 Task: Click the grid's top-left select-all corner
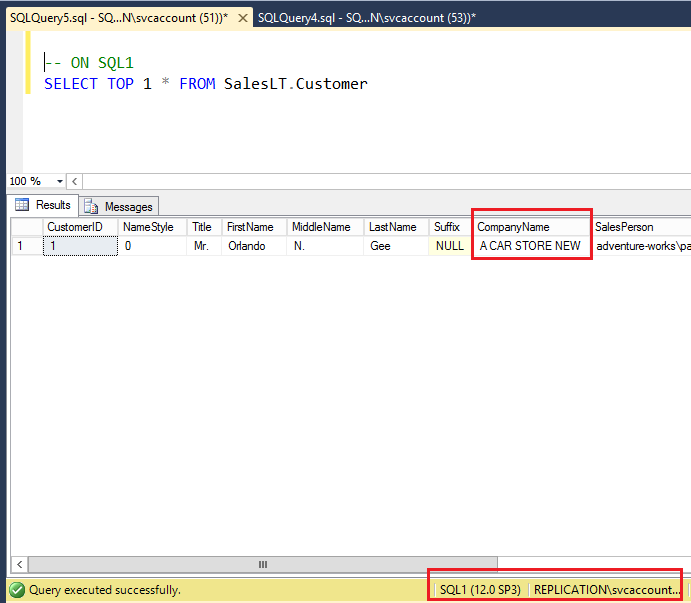pyautogui.click(x=25, y=227)
